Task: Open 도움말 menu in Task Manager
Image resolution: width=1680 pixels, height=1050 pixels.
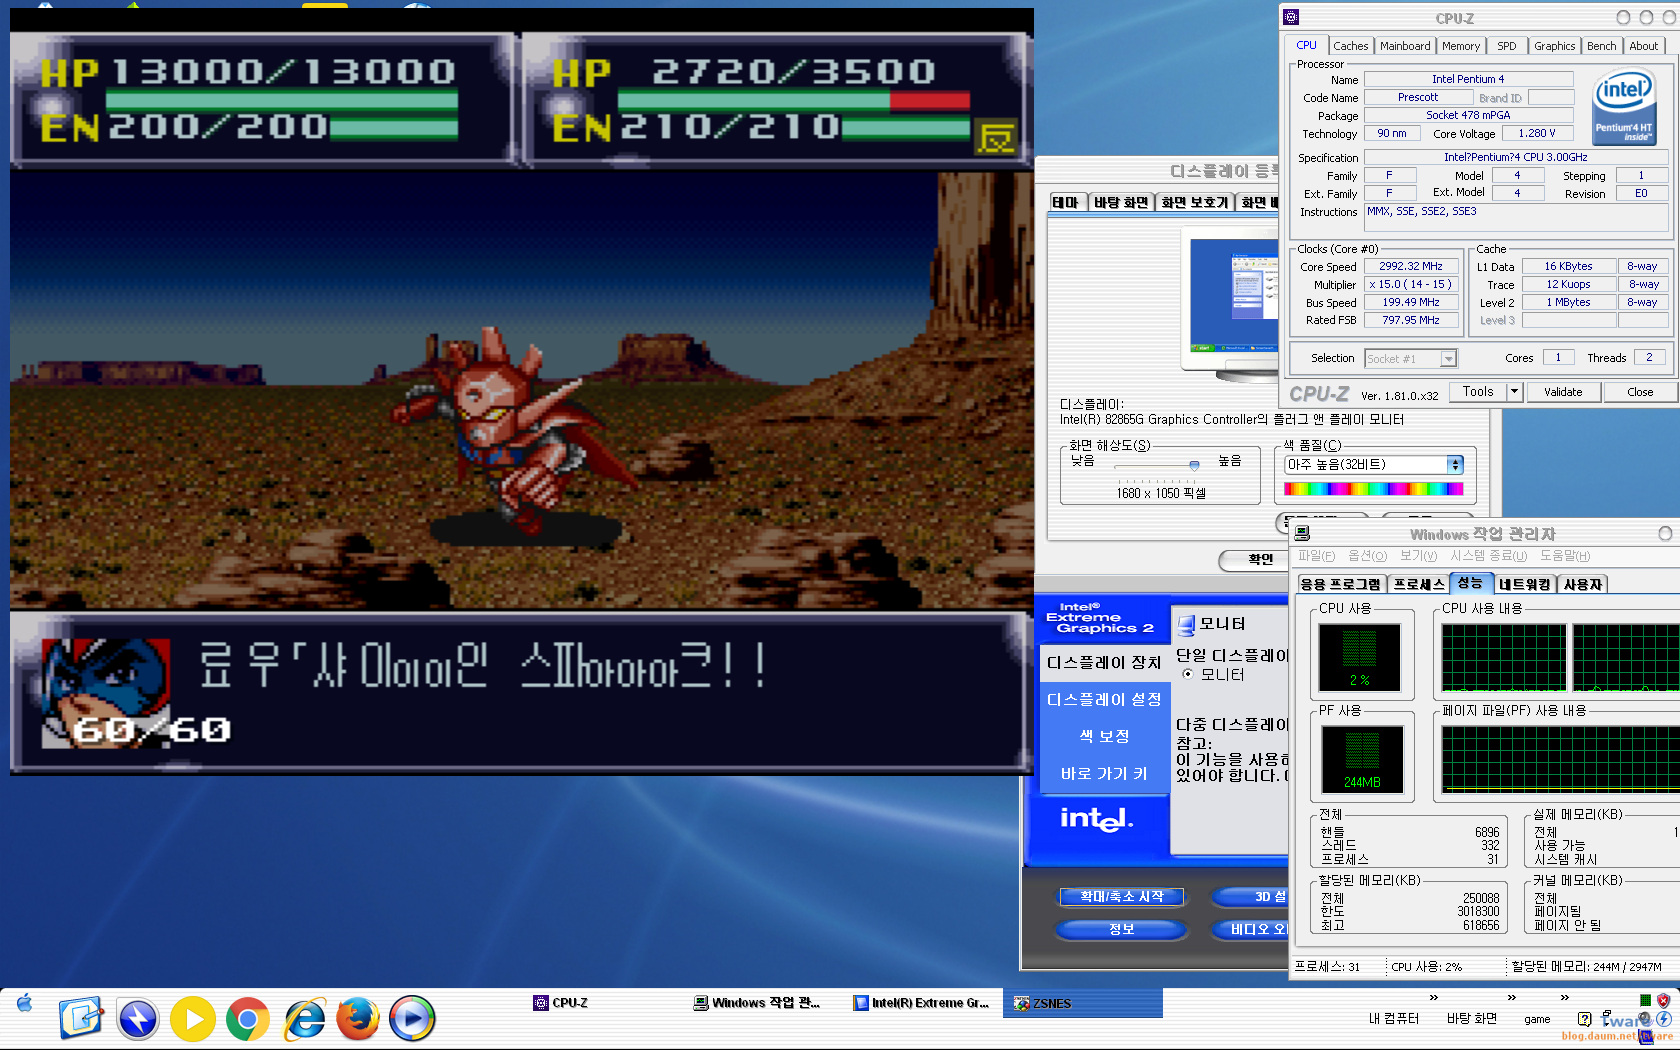Action: [1564, 556]
